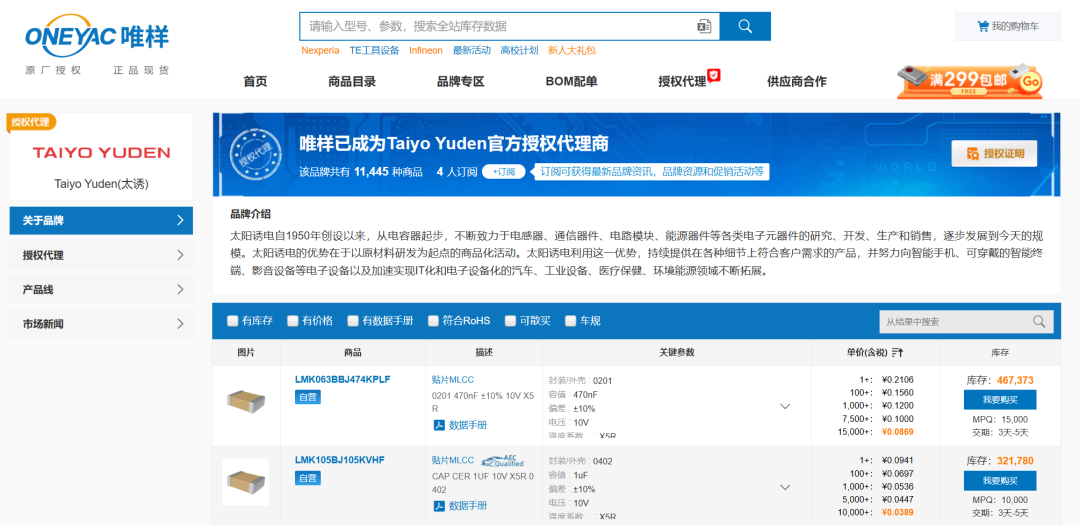Click the TE工具设备 hot-search link
Viewport: 1080px width, 525px height.
click(374, 50)
